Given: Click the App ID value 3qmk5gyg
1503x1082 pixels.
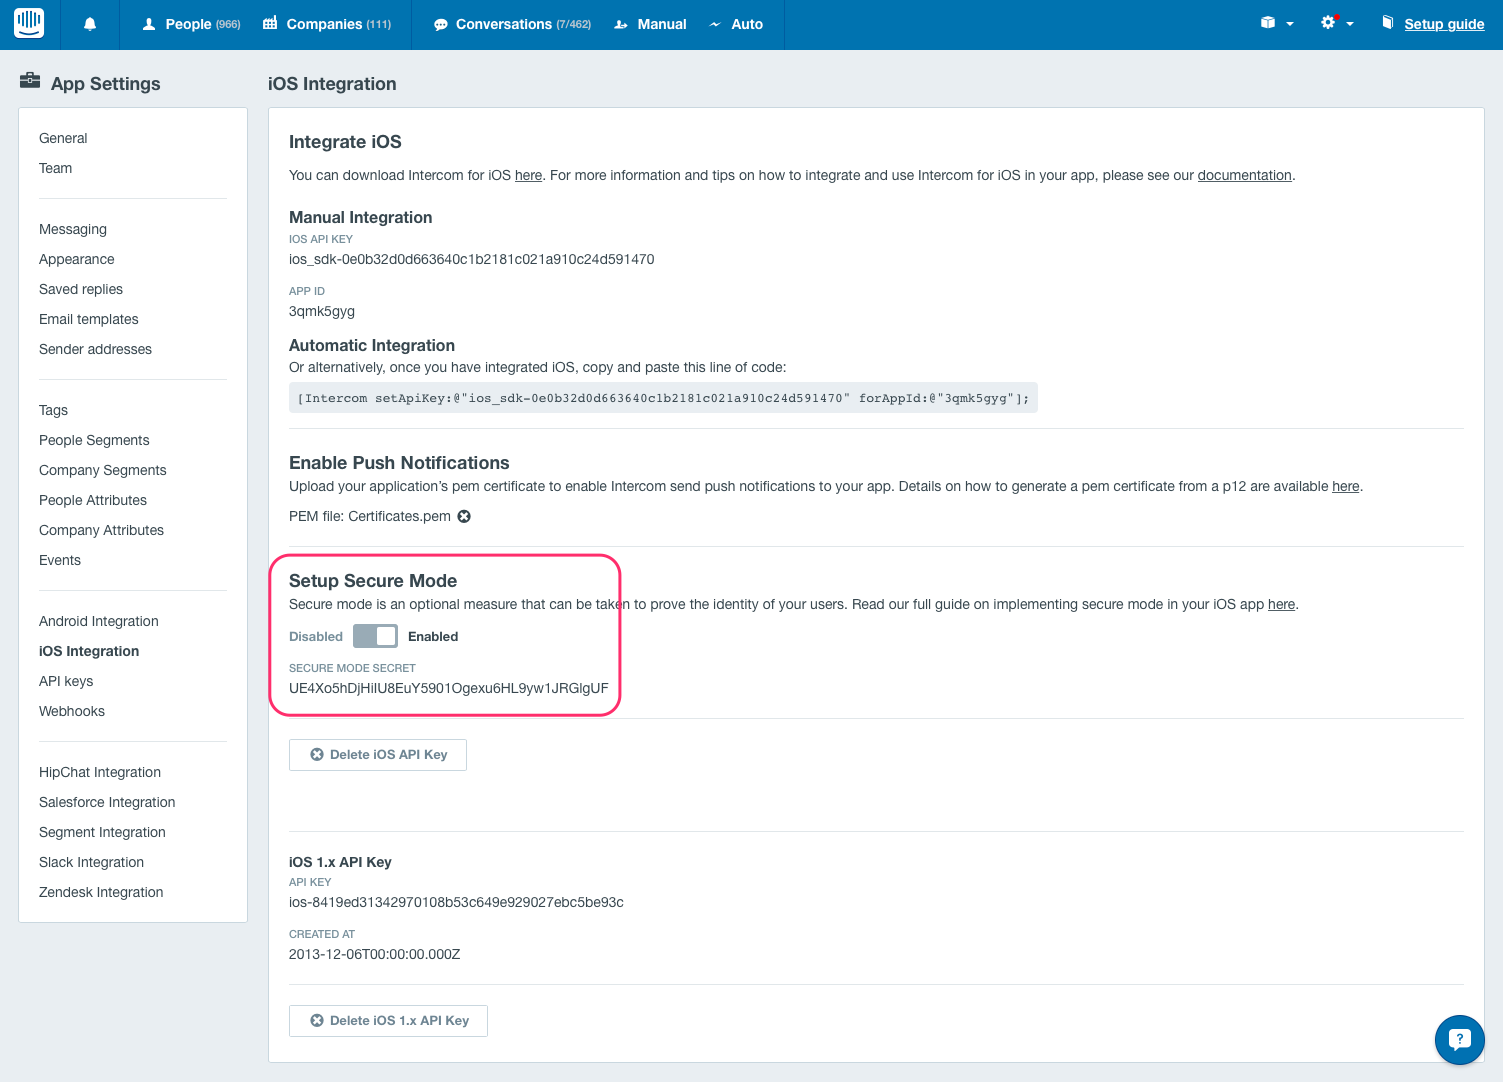Looking at the screenshot, I should (x=322, y=311).
